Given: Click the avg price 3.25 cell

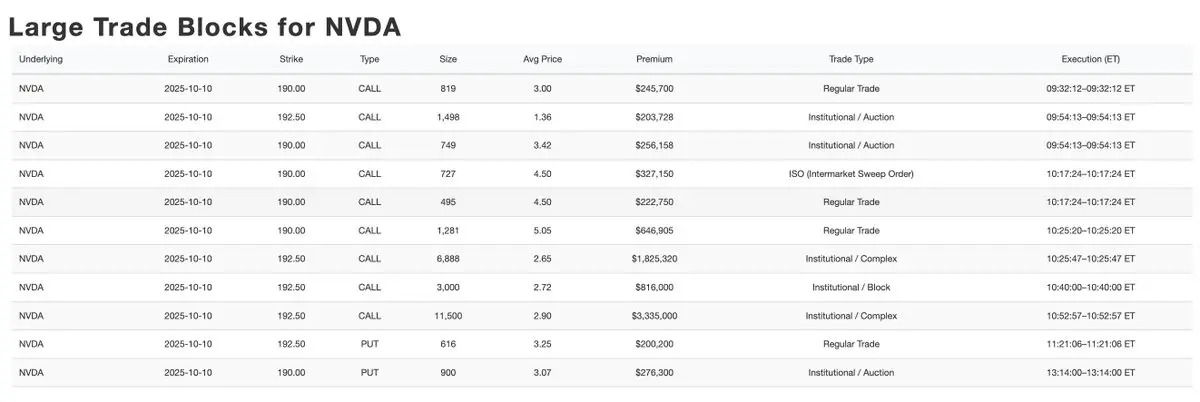Looking at the screenshot, I should (543, 343).
